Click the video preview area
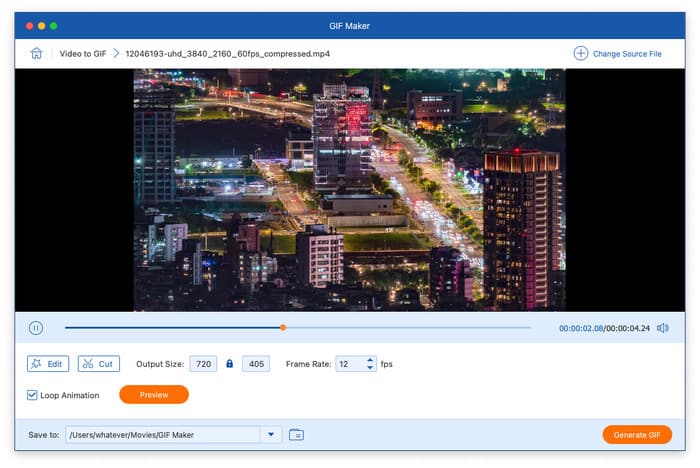 point(349,190)
